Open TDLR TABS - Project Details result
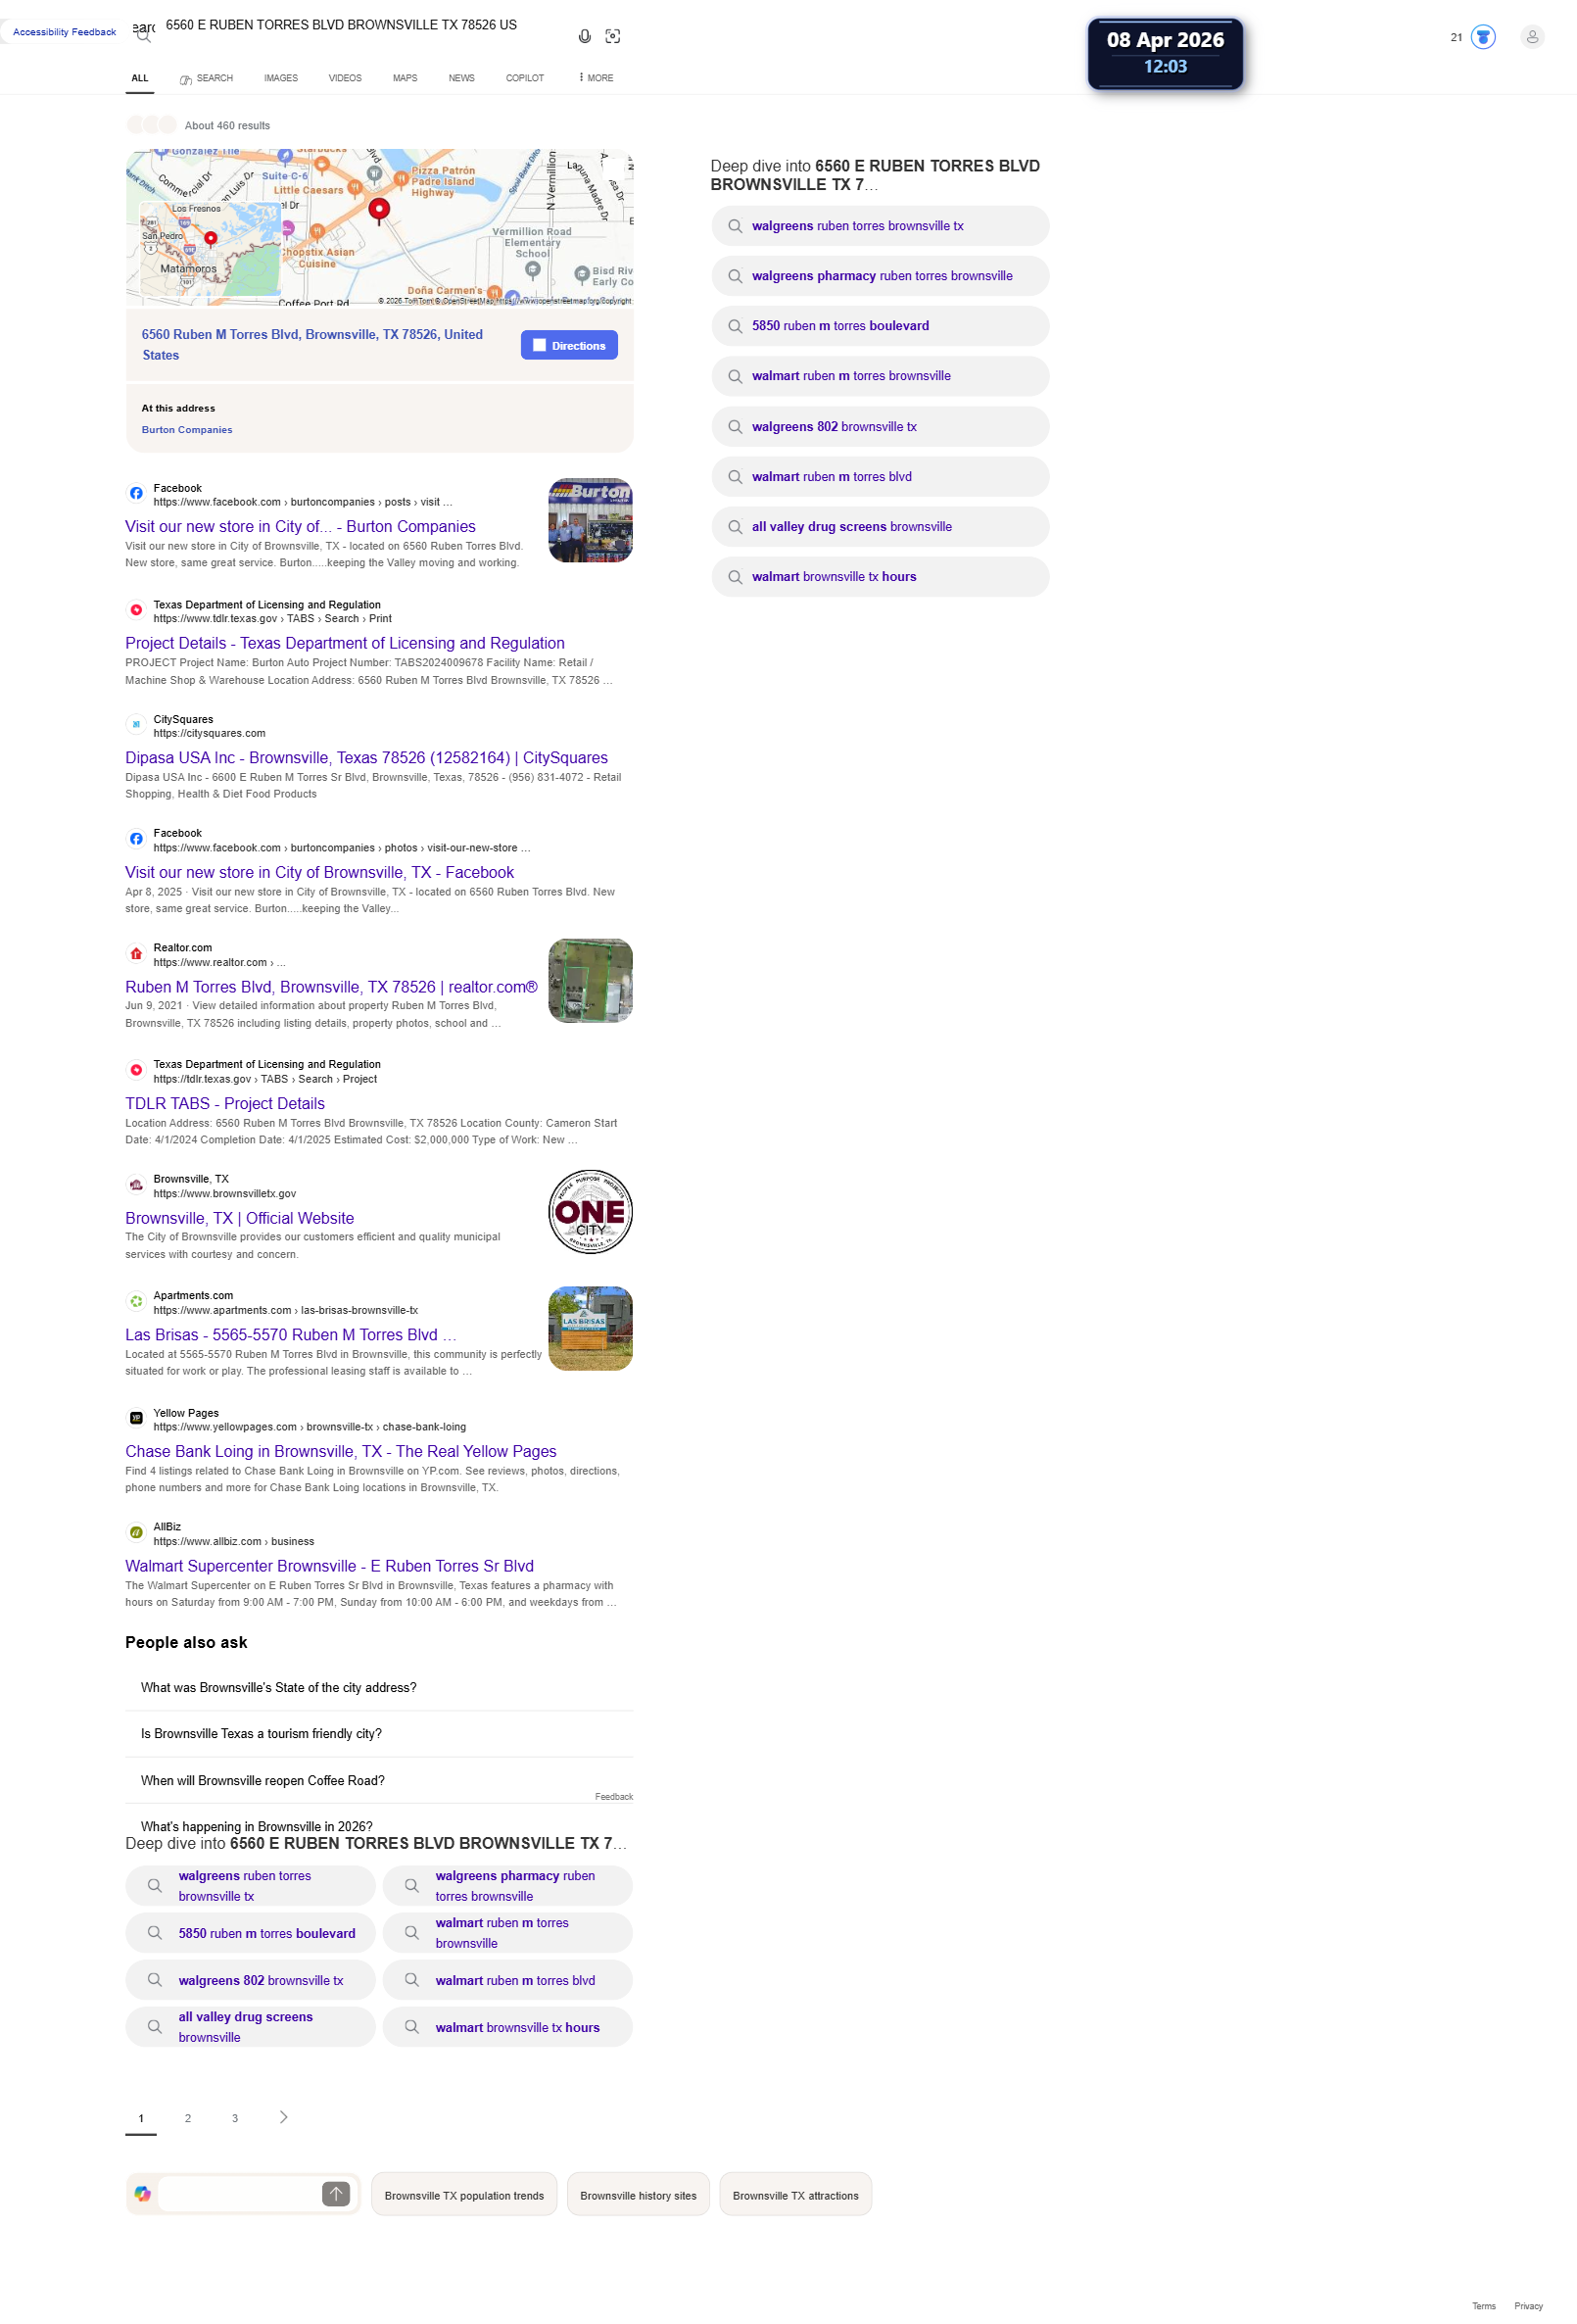 click(x=225, y=1104)
